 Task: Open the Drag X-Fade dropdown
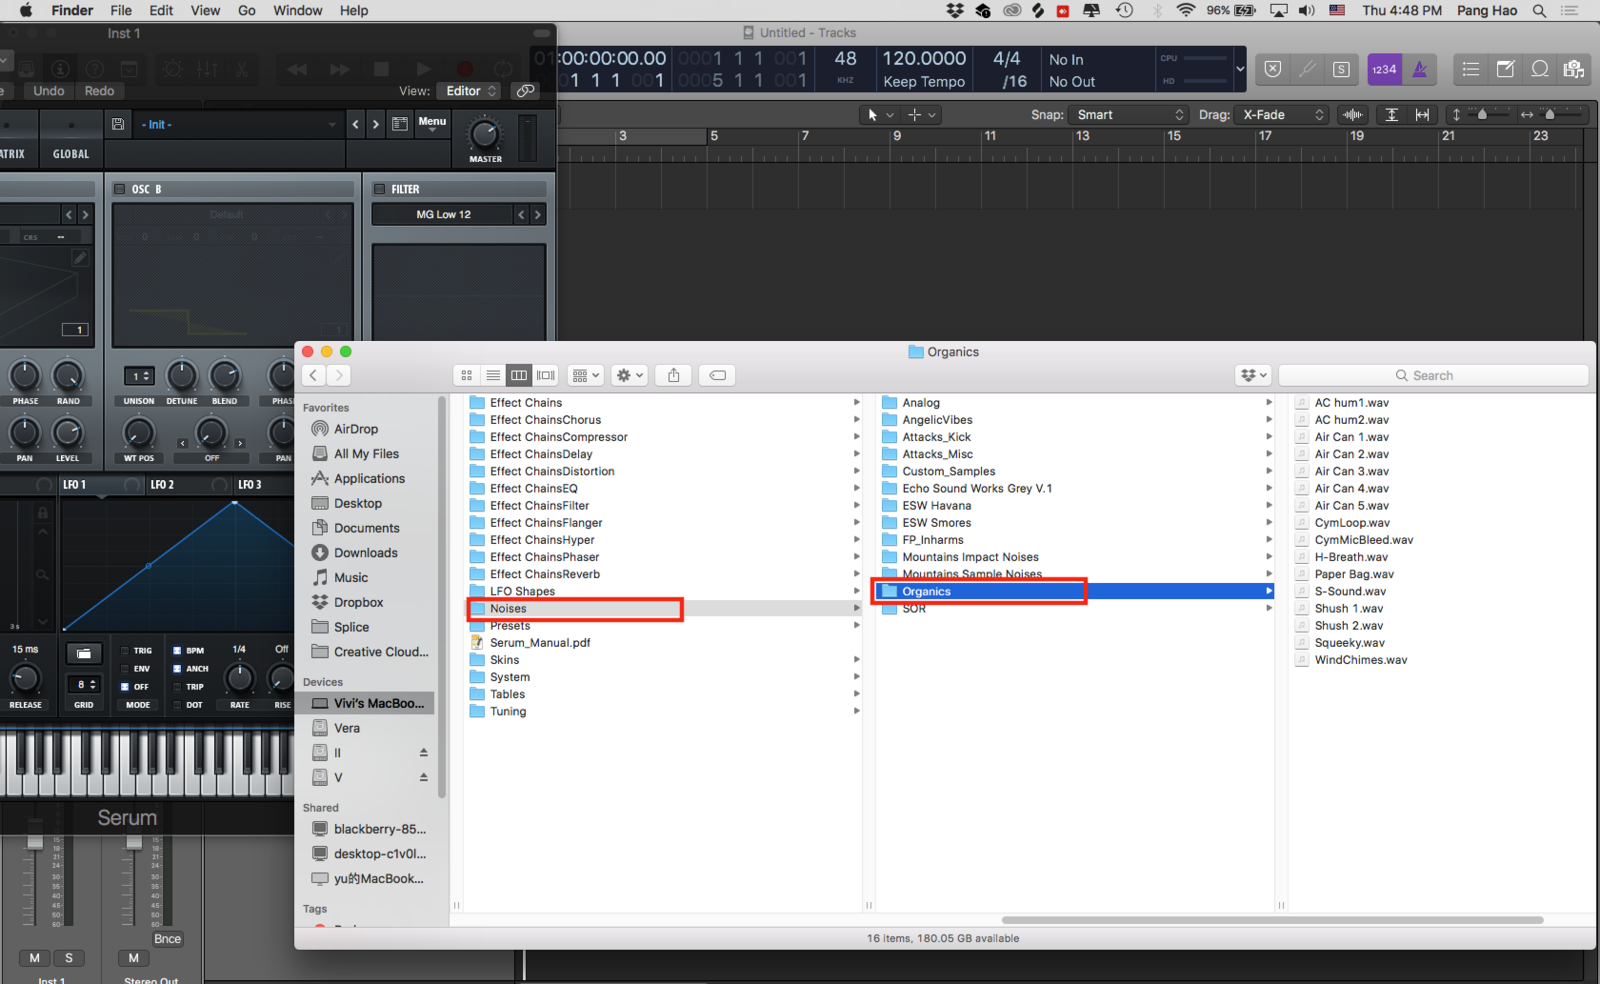pos(1282,115)
